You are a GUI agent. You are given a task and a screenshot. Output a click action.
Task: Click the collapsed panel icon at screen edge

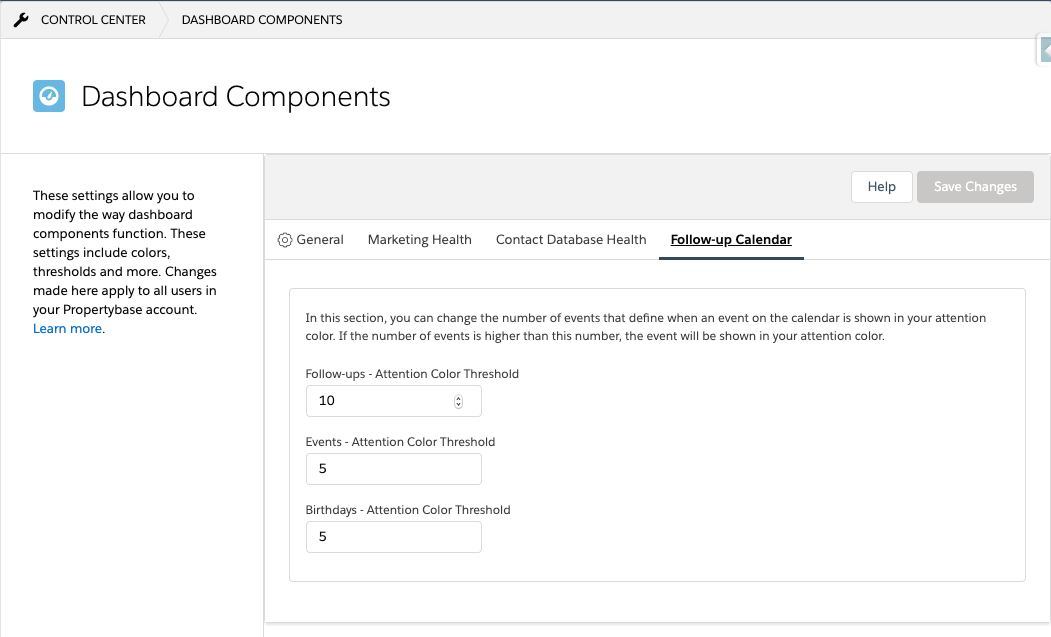point(1045,49)
